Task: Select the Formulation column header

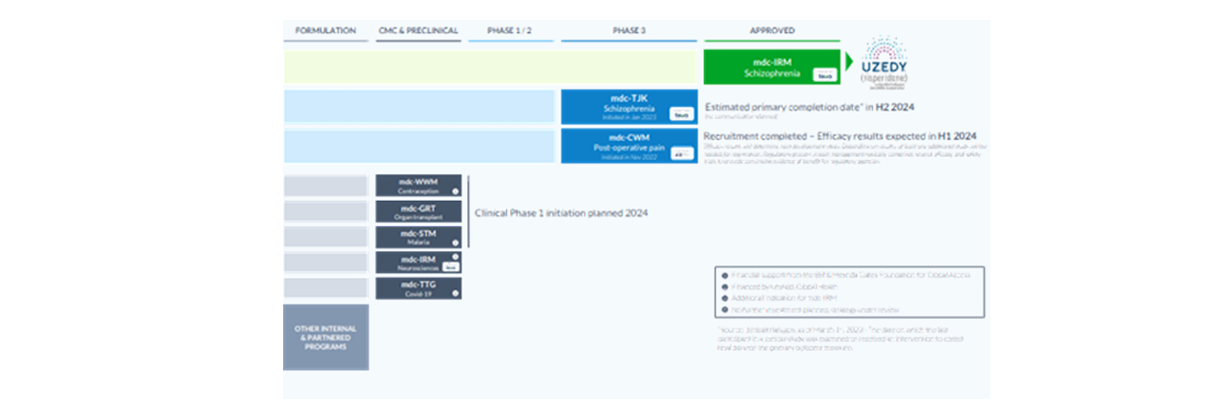Action: (x=325, y=31)
